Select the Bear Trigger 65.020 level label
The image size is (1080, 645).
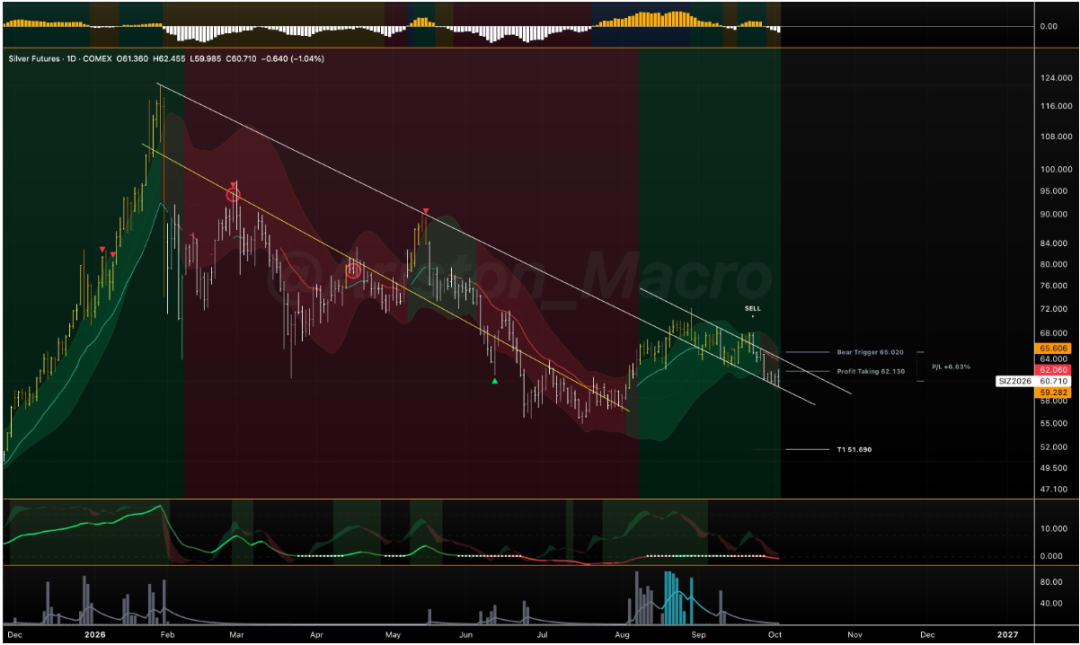[x=870, y=352]
